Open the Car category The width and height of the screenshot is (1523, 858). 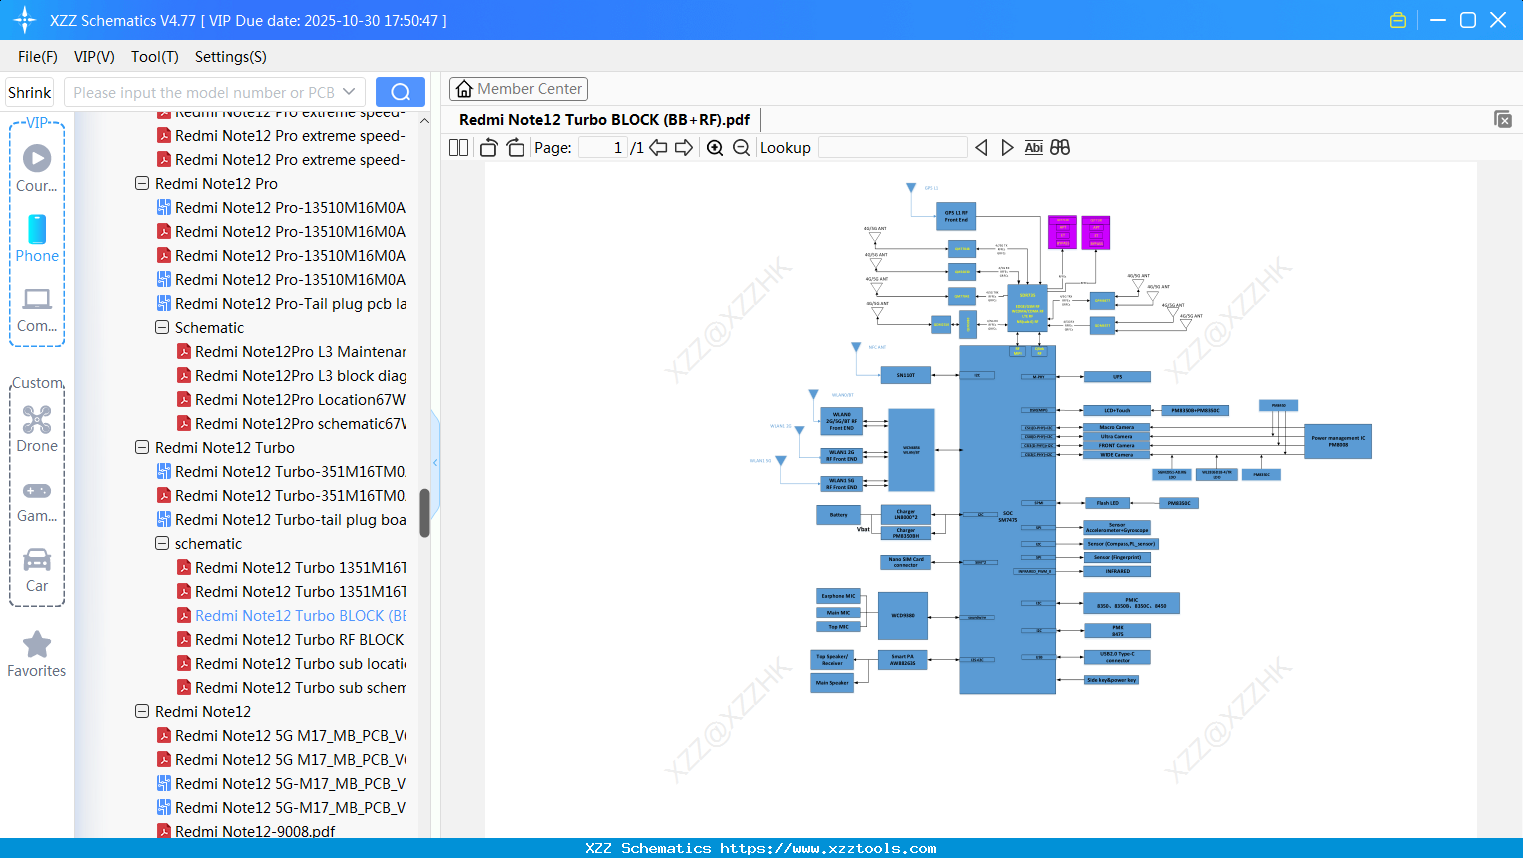[x=37, y=570]
